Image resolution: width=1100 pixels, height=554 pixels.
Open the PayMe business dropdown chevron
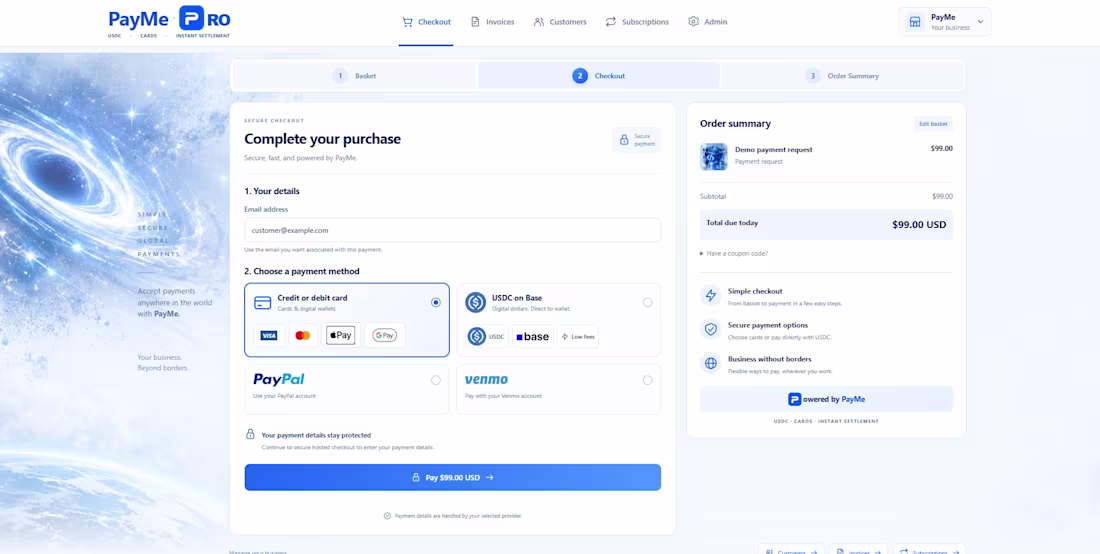[981, 22]
